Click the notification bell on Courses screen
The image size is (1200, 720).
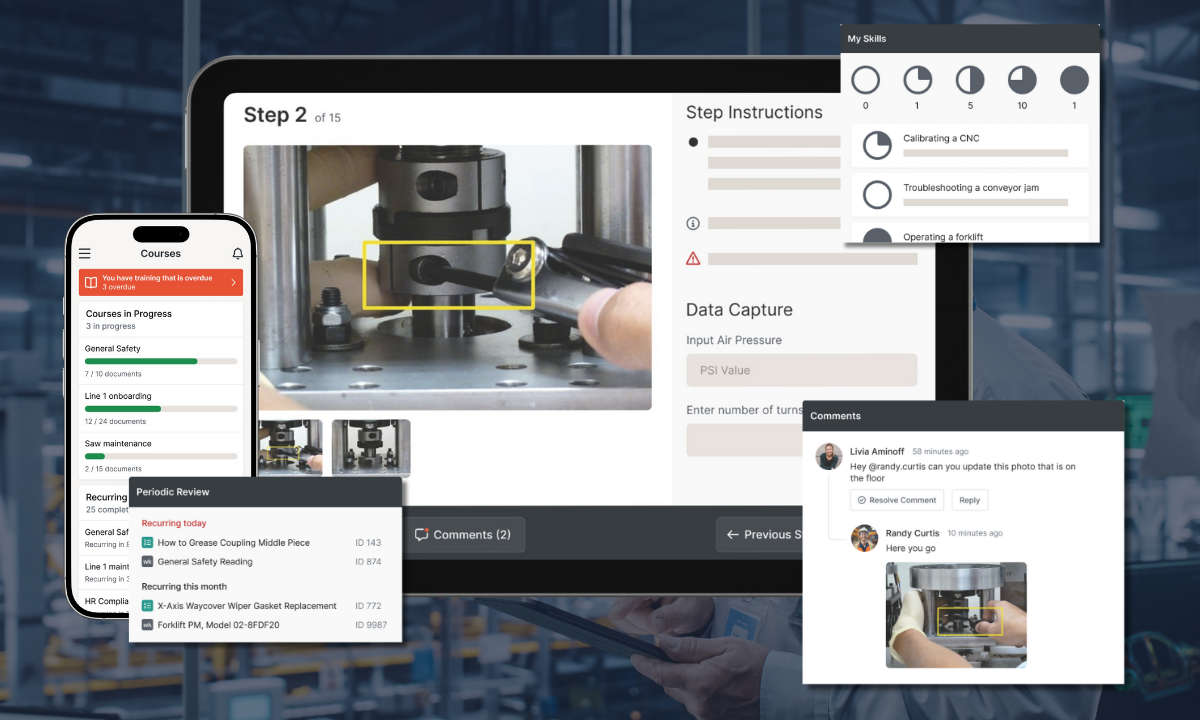(237, 254)
